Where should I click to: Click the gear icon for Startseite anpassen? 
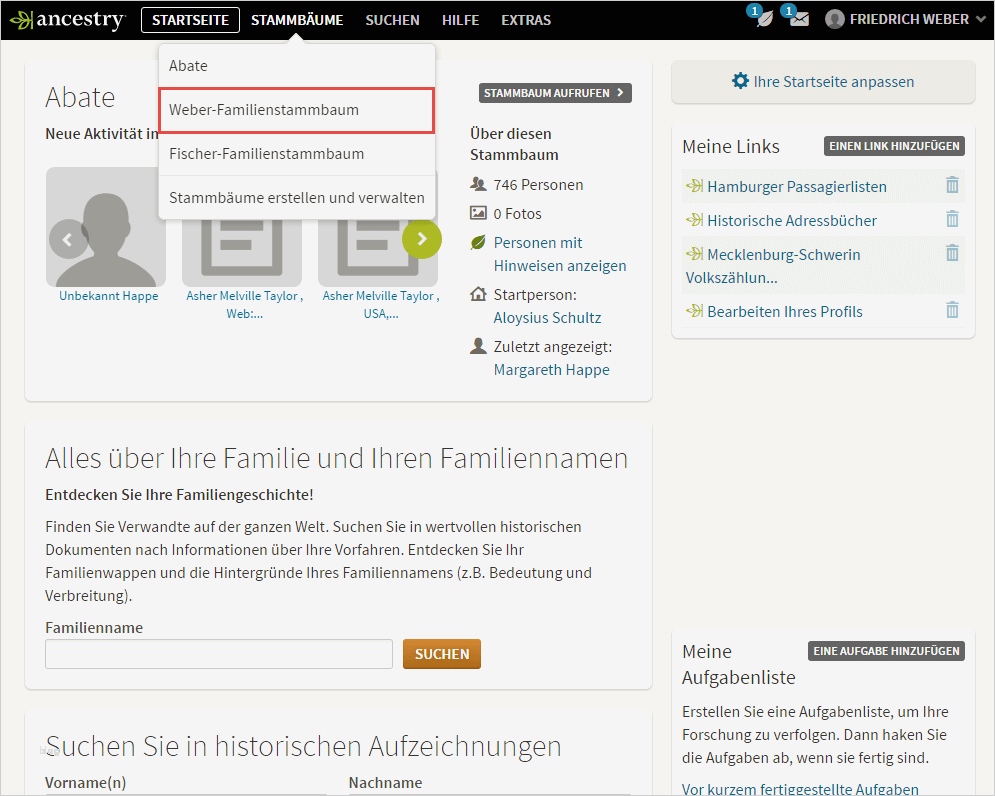tap(740, 81)
